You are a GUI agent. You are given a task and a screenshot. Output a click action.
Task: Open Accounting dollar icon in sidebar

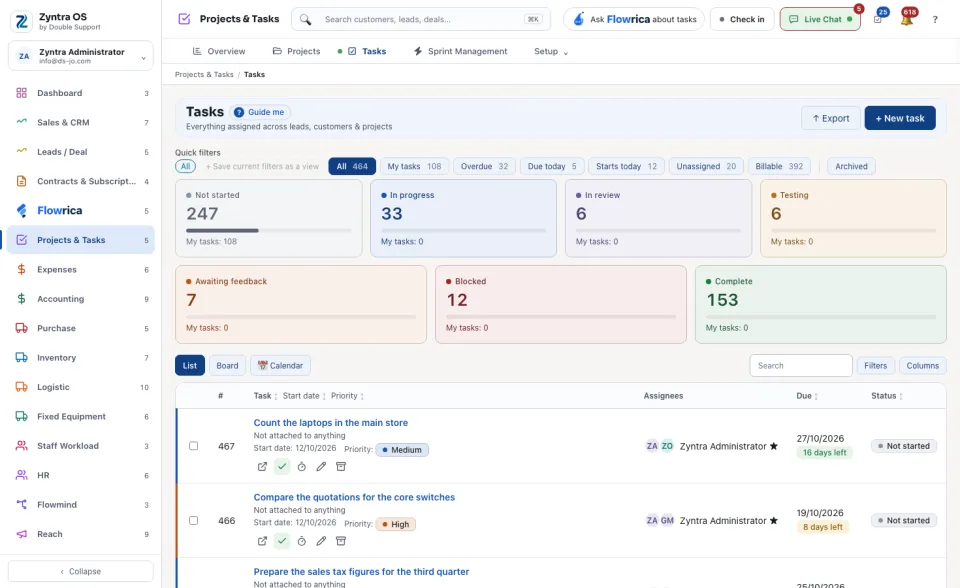[x=21, y=299]
